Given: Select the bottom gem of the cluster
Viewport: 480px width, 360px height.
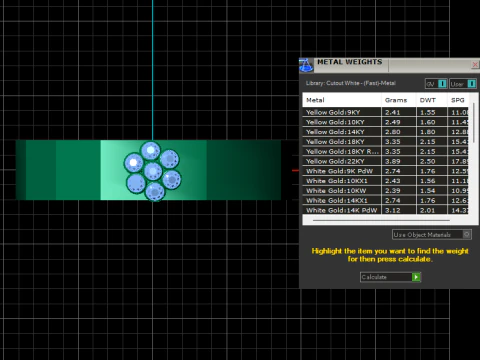Looking at the screenshot, I should coord(155,192).
